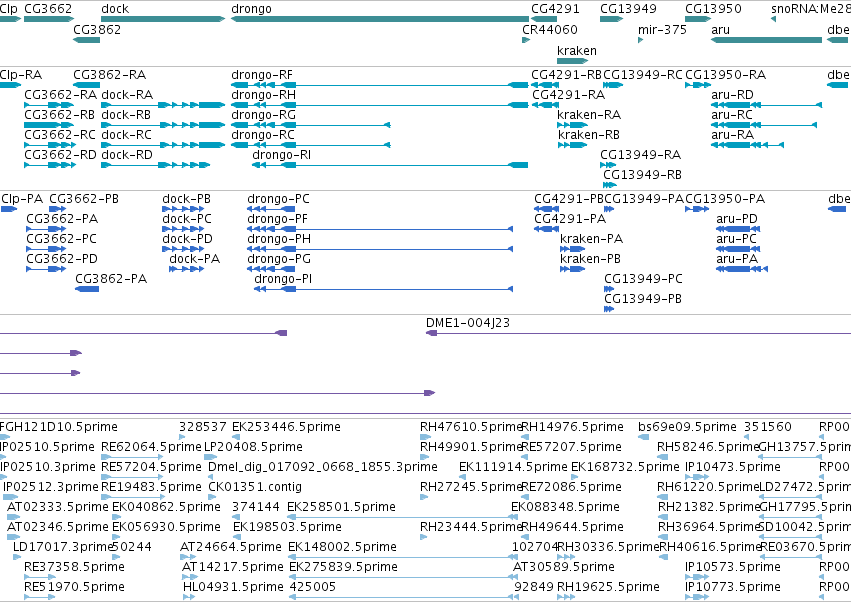Click the CG13950 gene label

pos(713,9)
